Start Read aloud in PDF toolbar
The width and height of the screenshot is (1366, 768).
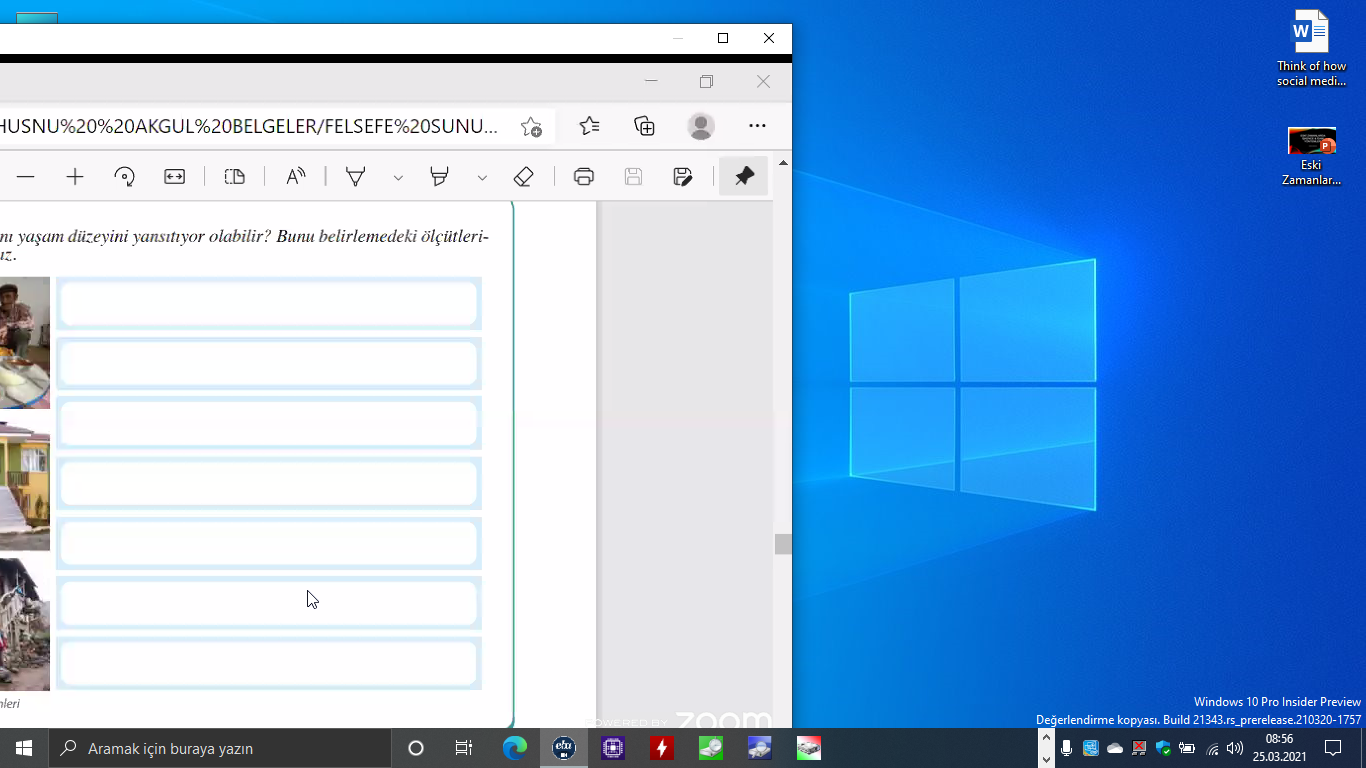pos(295,177)
